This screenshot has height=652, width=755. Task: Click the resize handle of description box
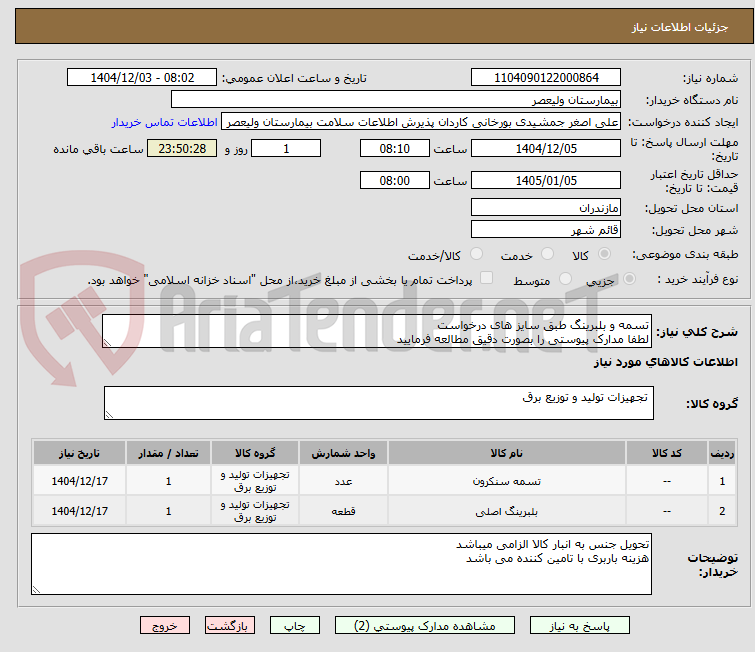tap(107, 343)
